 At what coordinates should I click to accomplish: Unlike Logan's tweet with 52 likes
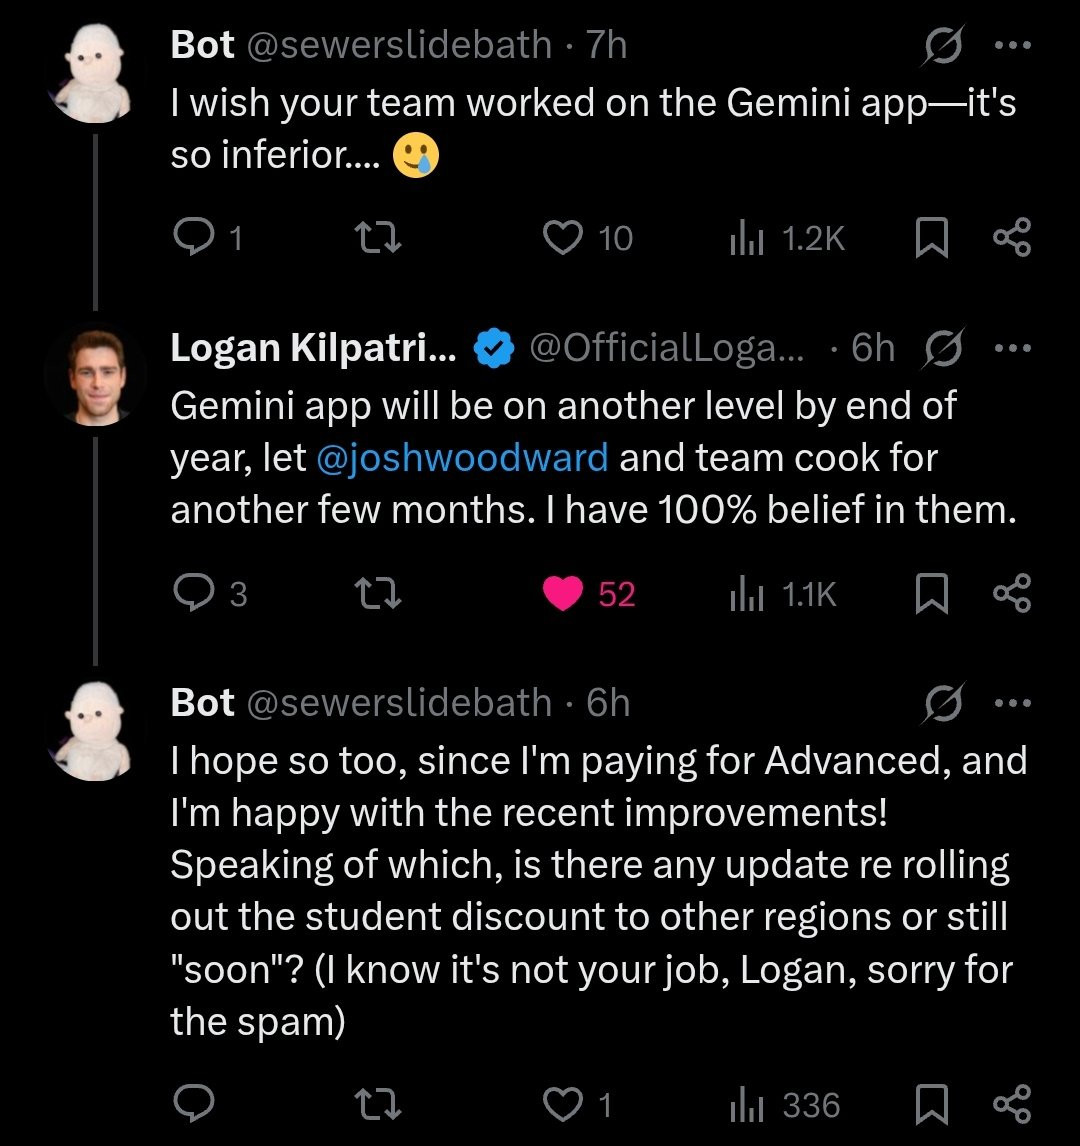tap(563, 595)
